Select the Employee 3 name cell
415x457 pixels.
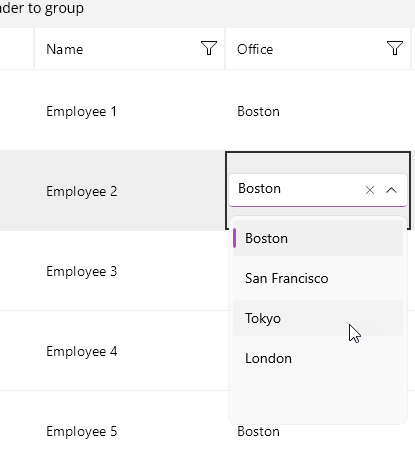click(129, 271)
